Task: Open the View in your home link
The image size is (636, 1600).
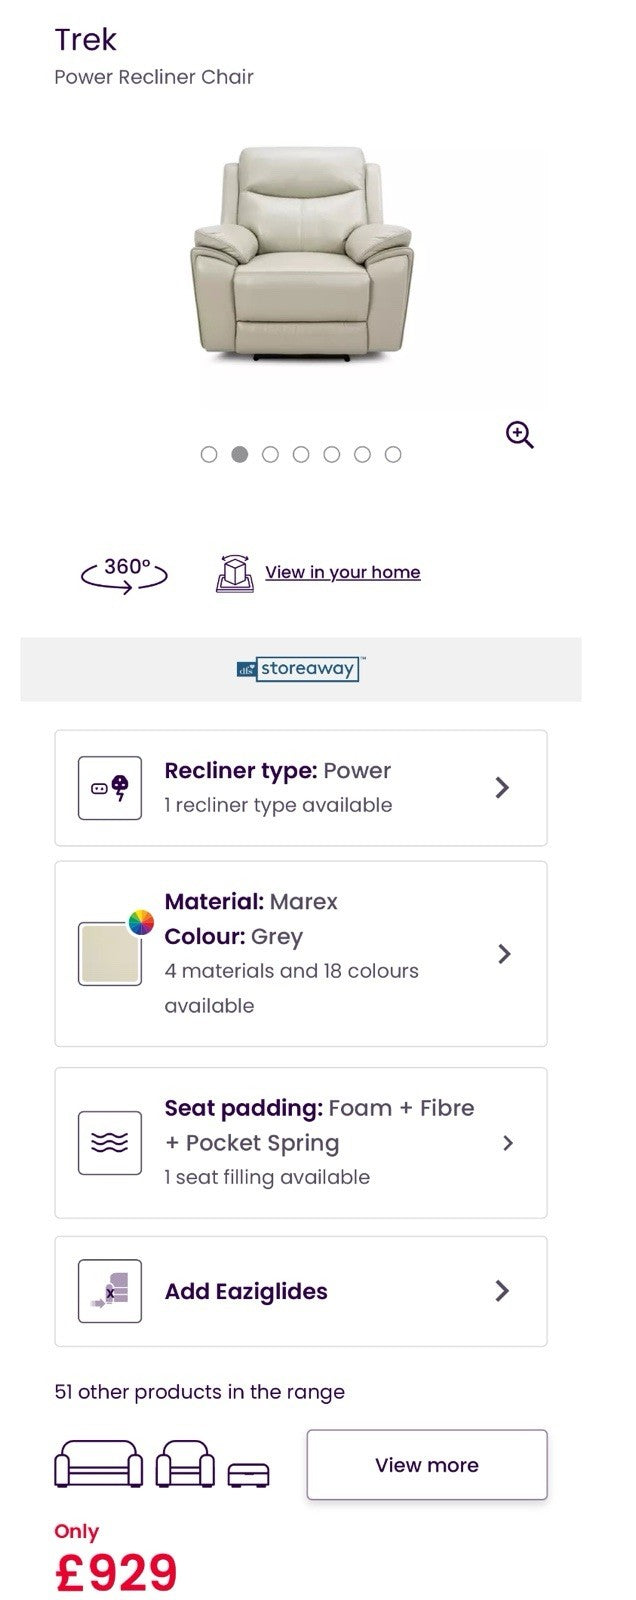Action: click(342, 572)
